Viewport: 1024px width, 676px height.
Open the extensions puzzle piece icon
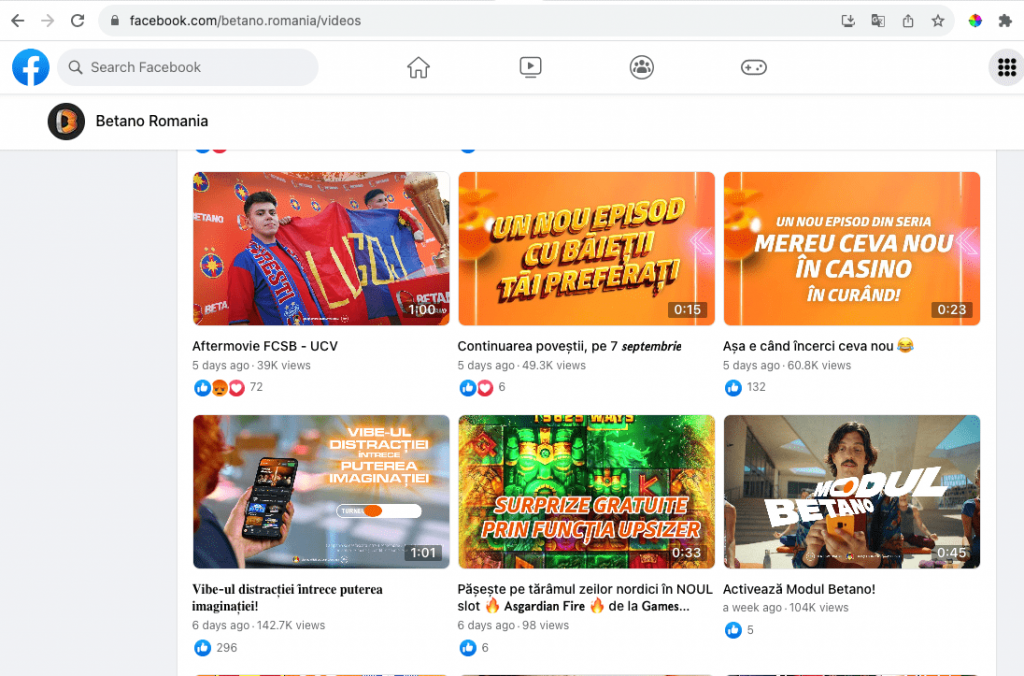point(1005,21)
